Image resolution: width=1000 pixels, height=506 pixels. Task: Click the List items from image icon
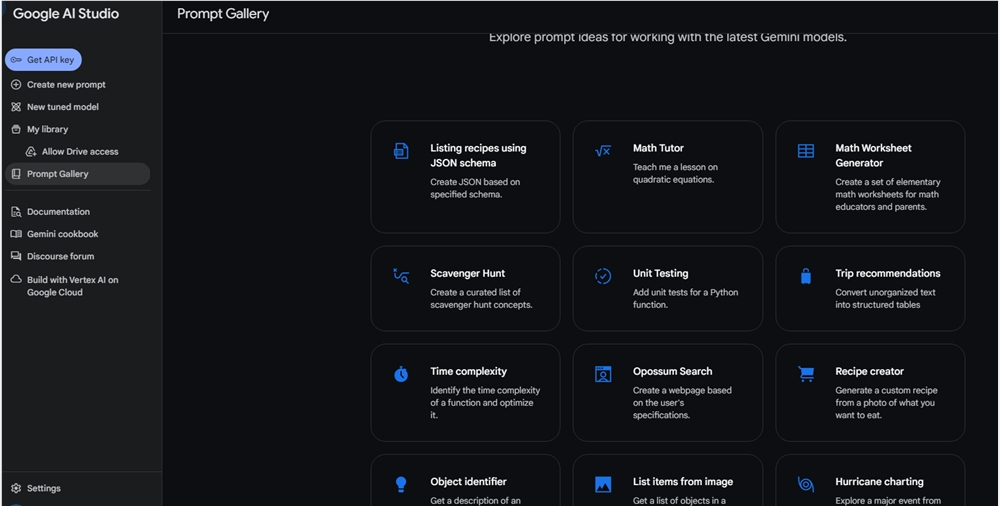pos(603,484)
